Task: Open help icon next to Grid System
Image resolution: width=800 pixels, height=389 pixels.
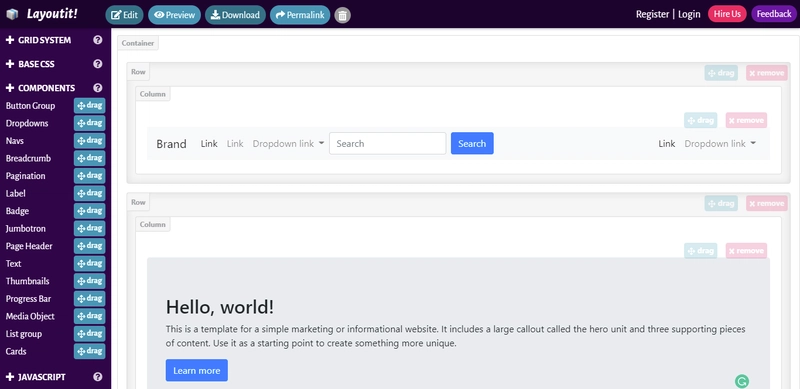Action: [98, 40]
